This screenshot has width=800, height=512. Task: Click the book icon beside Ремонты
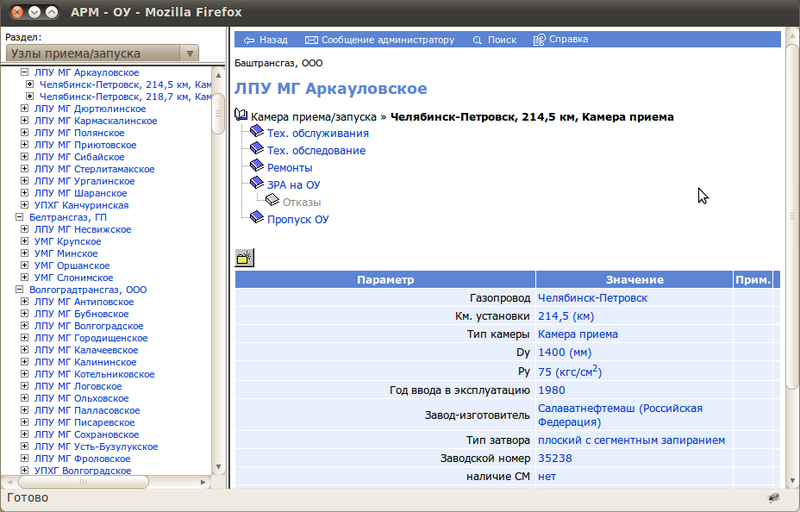[x=257, y=166]
